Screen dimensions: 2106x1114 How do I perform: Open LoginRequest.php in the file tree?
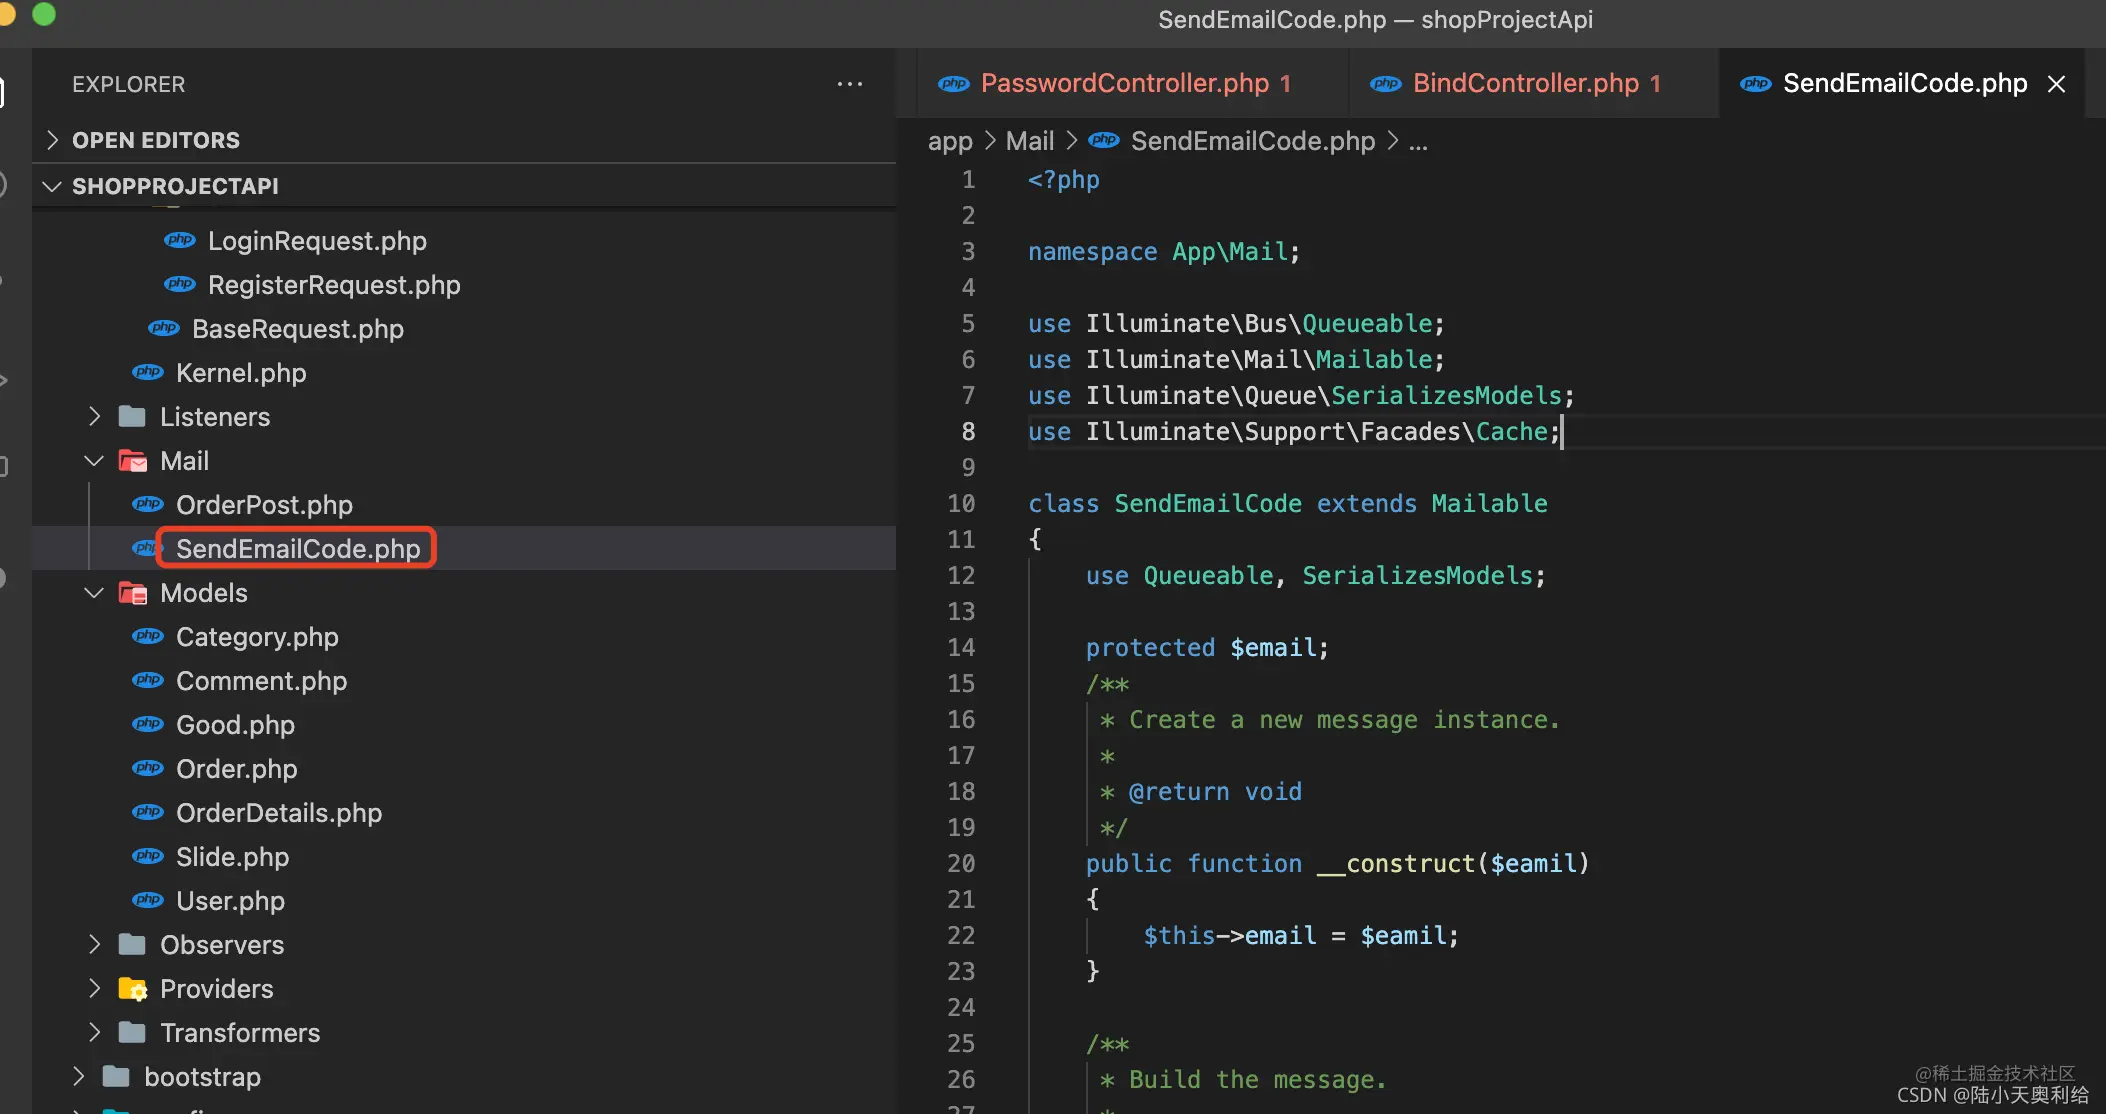click(317, 241)
